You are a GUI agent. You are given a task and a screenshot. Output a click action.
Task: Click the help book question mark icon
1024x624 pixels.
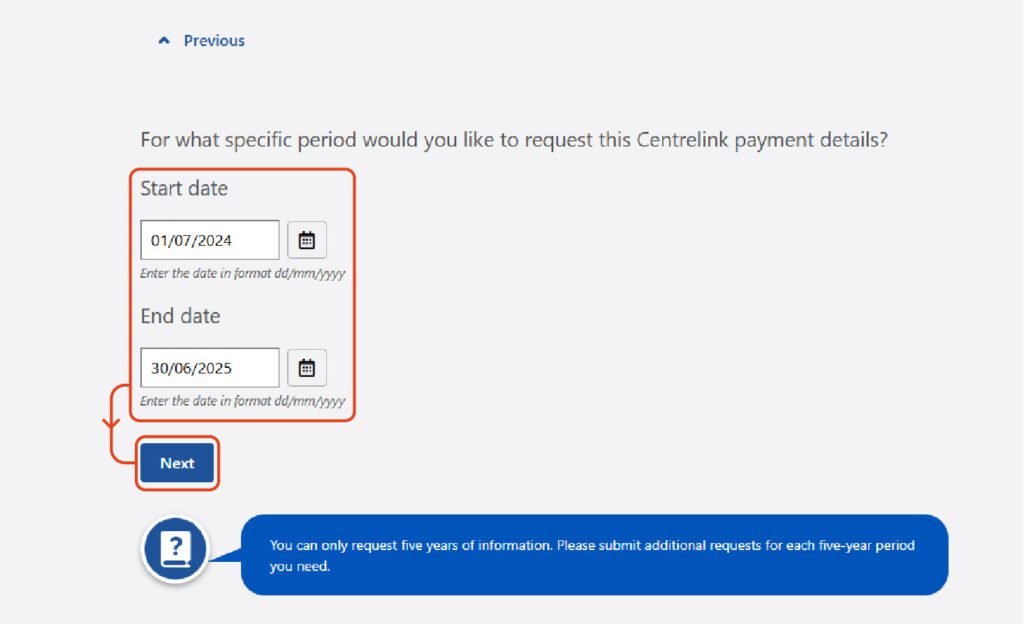pos(175,549)
